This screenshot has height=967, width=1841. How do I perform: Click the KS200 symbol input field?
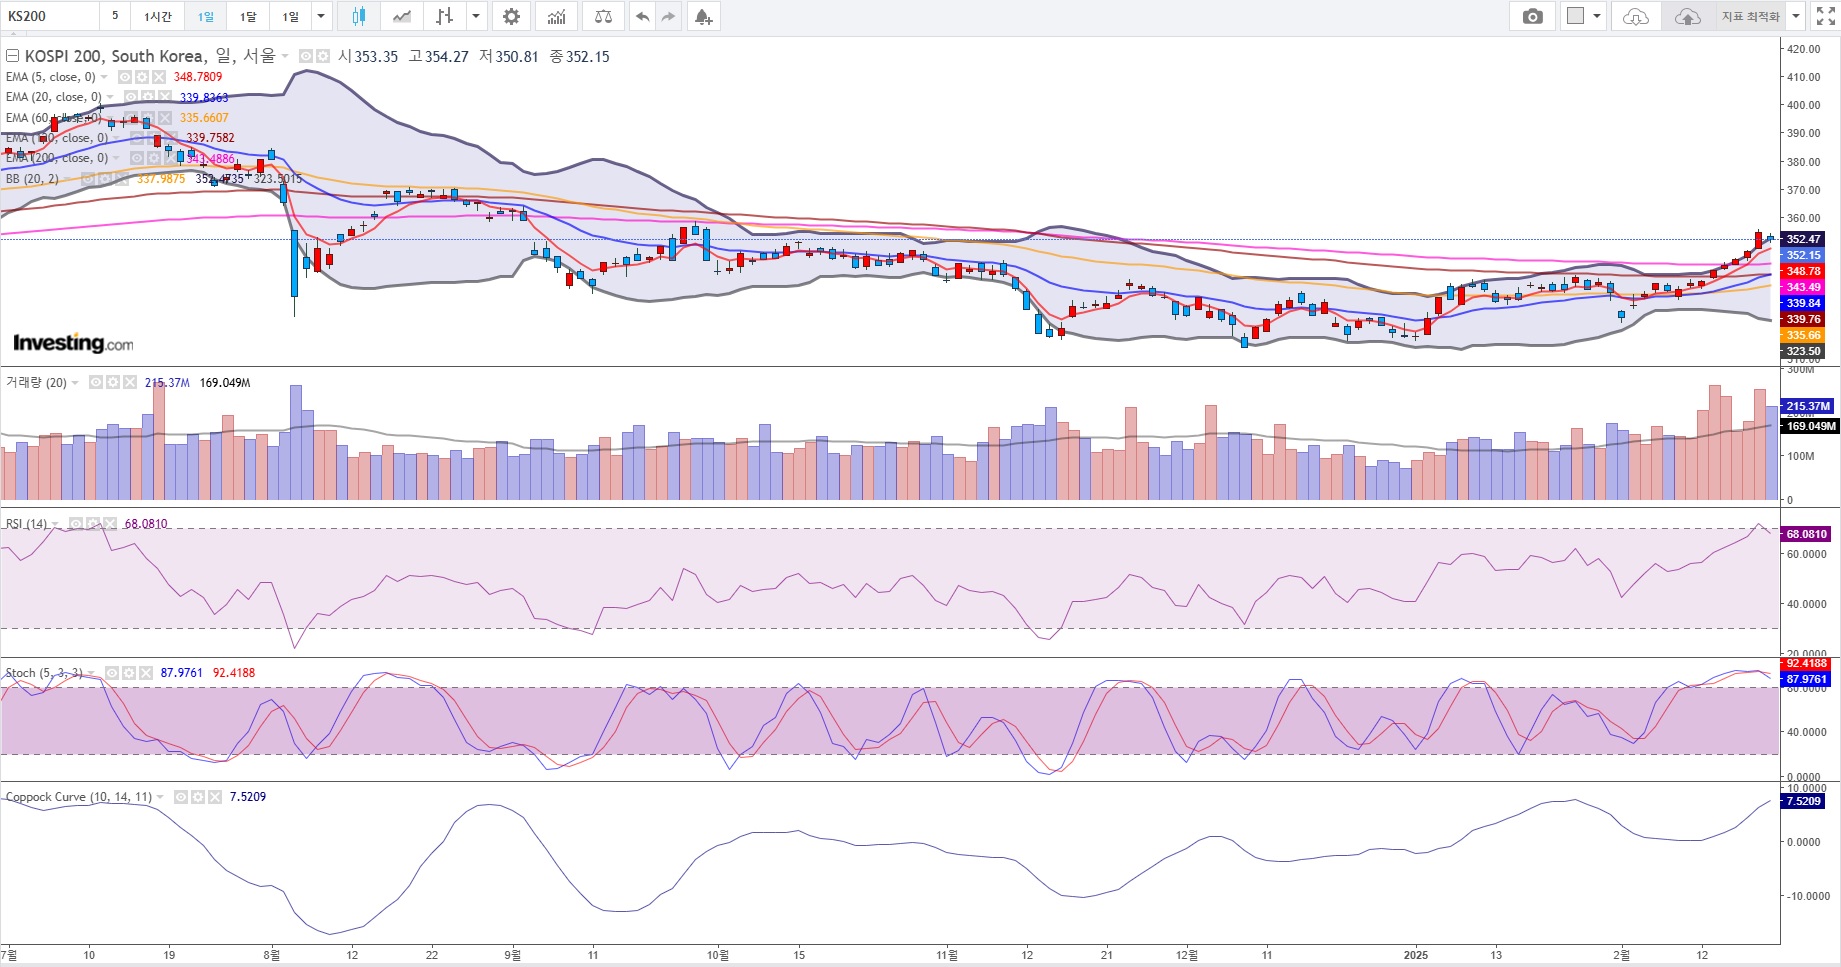[x=50, y=16]
